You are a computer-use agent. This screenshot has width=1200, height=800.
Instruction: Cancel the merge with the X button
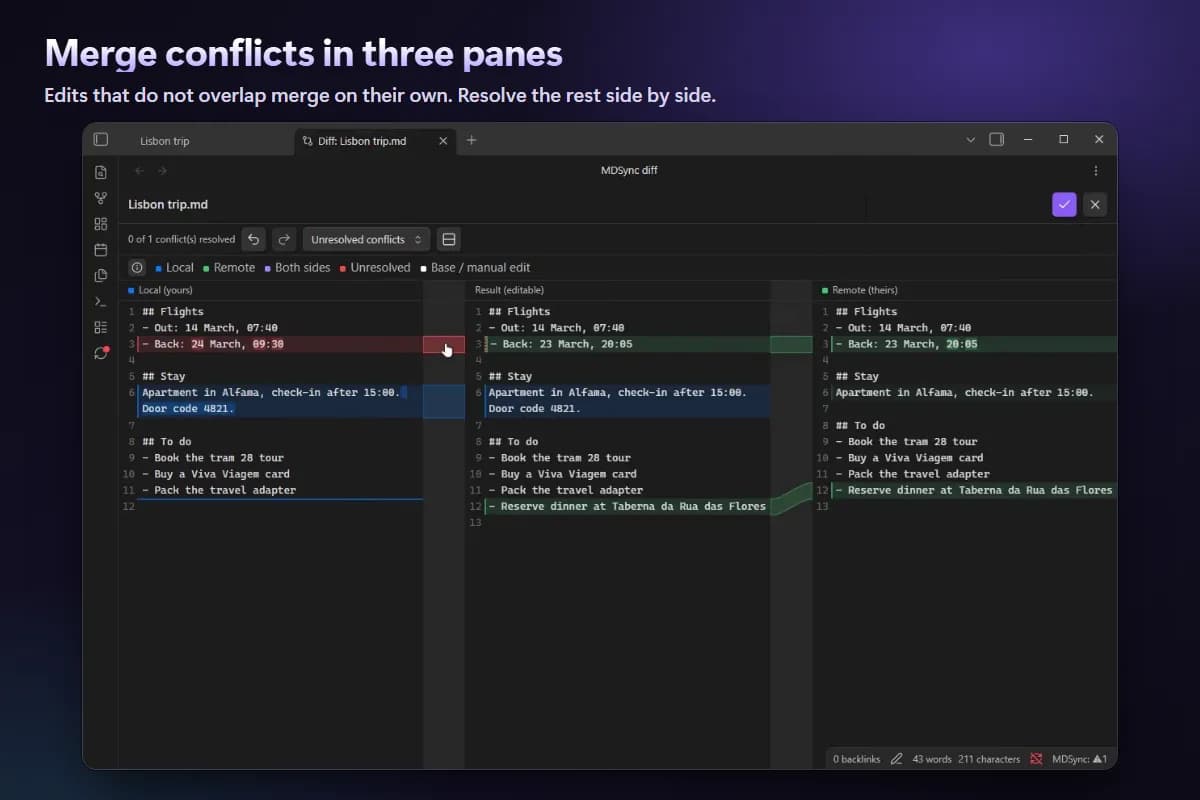1095,204
